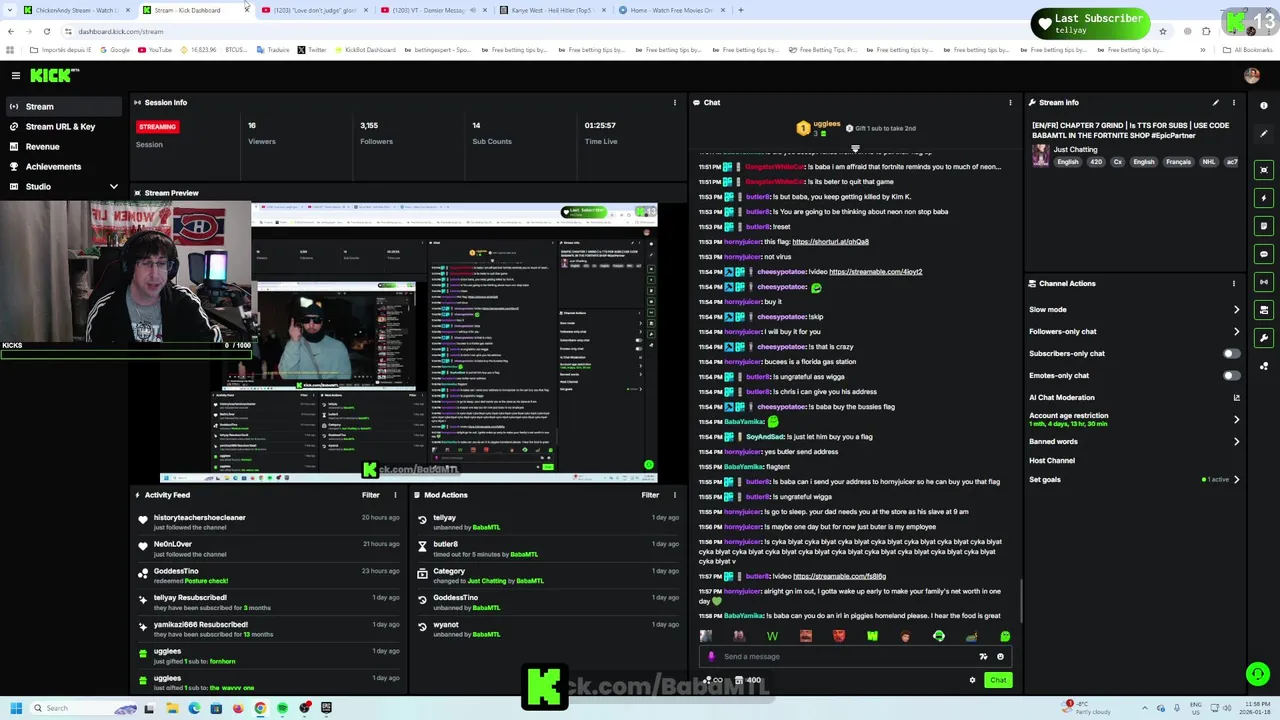Reload the page with browser refresh icon
Screen dimensions: 1280x720
[47, 31]
